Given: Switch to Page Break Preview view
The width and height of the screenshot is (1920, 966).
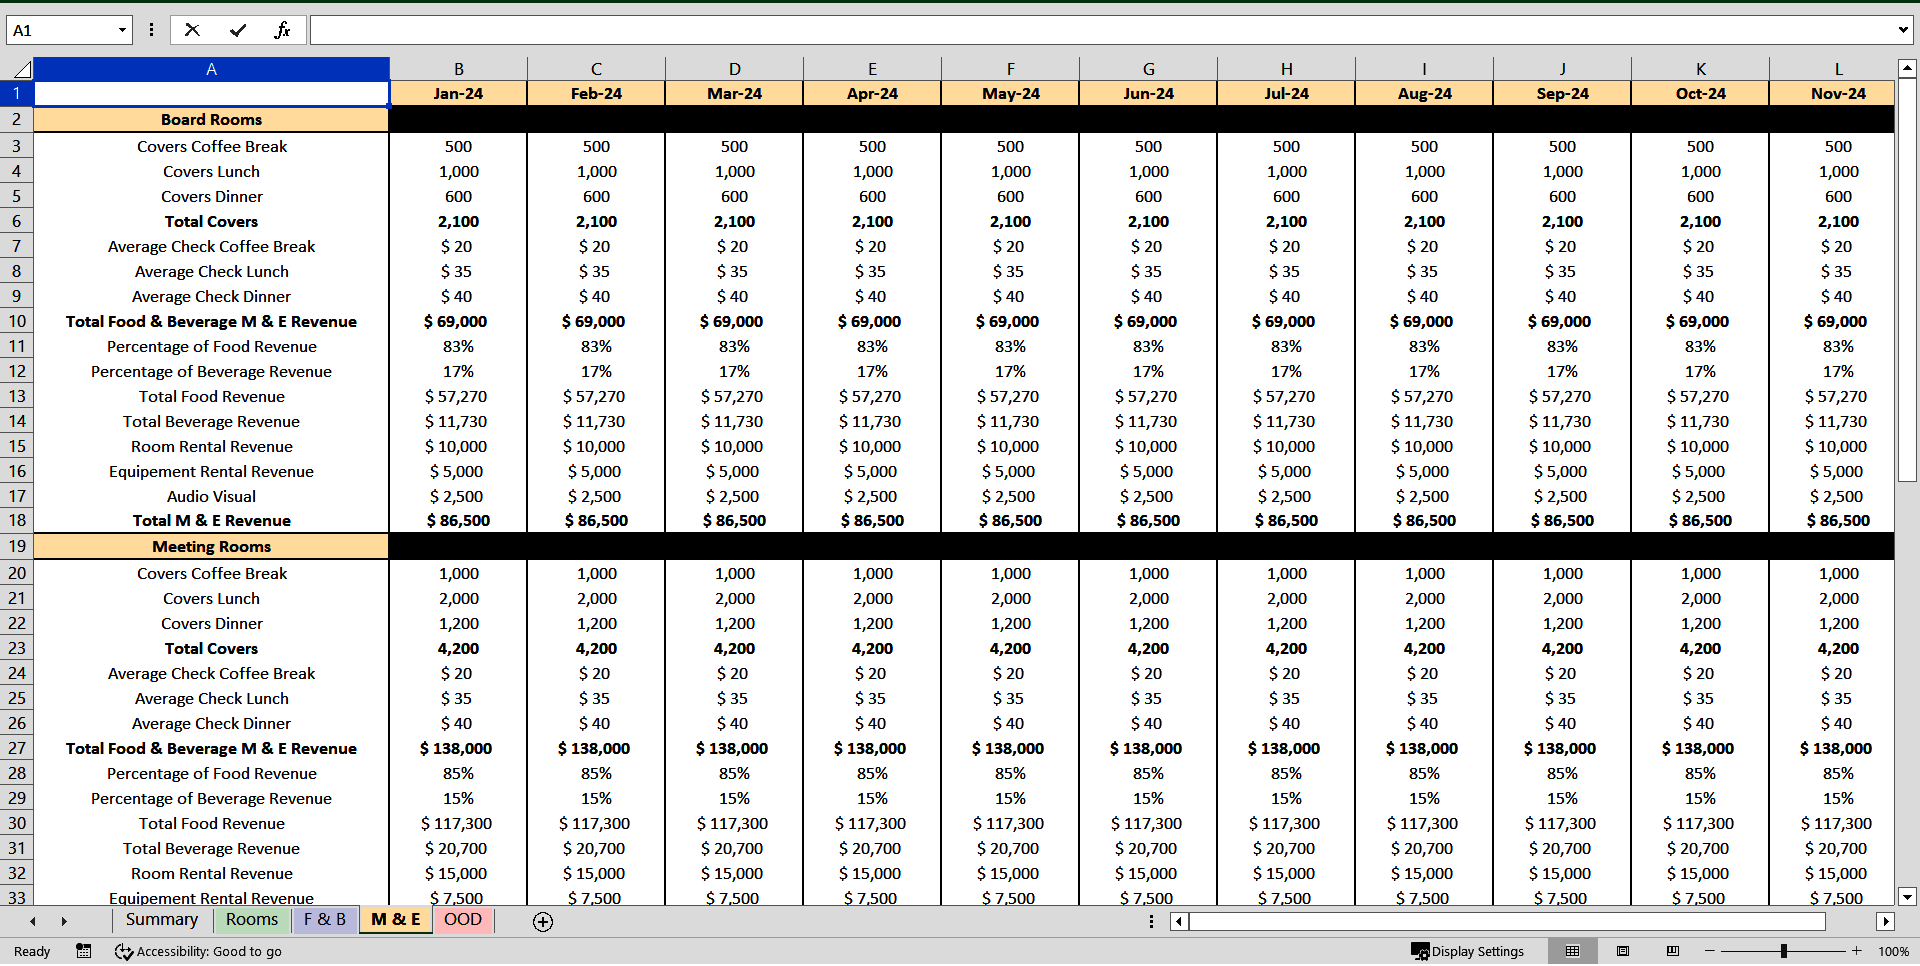Looking at the screenshot, I should (x=1673, y=951).
